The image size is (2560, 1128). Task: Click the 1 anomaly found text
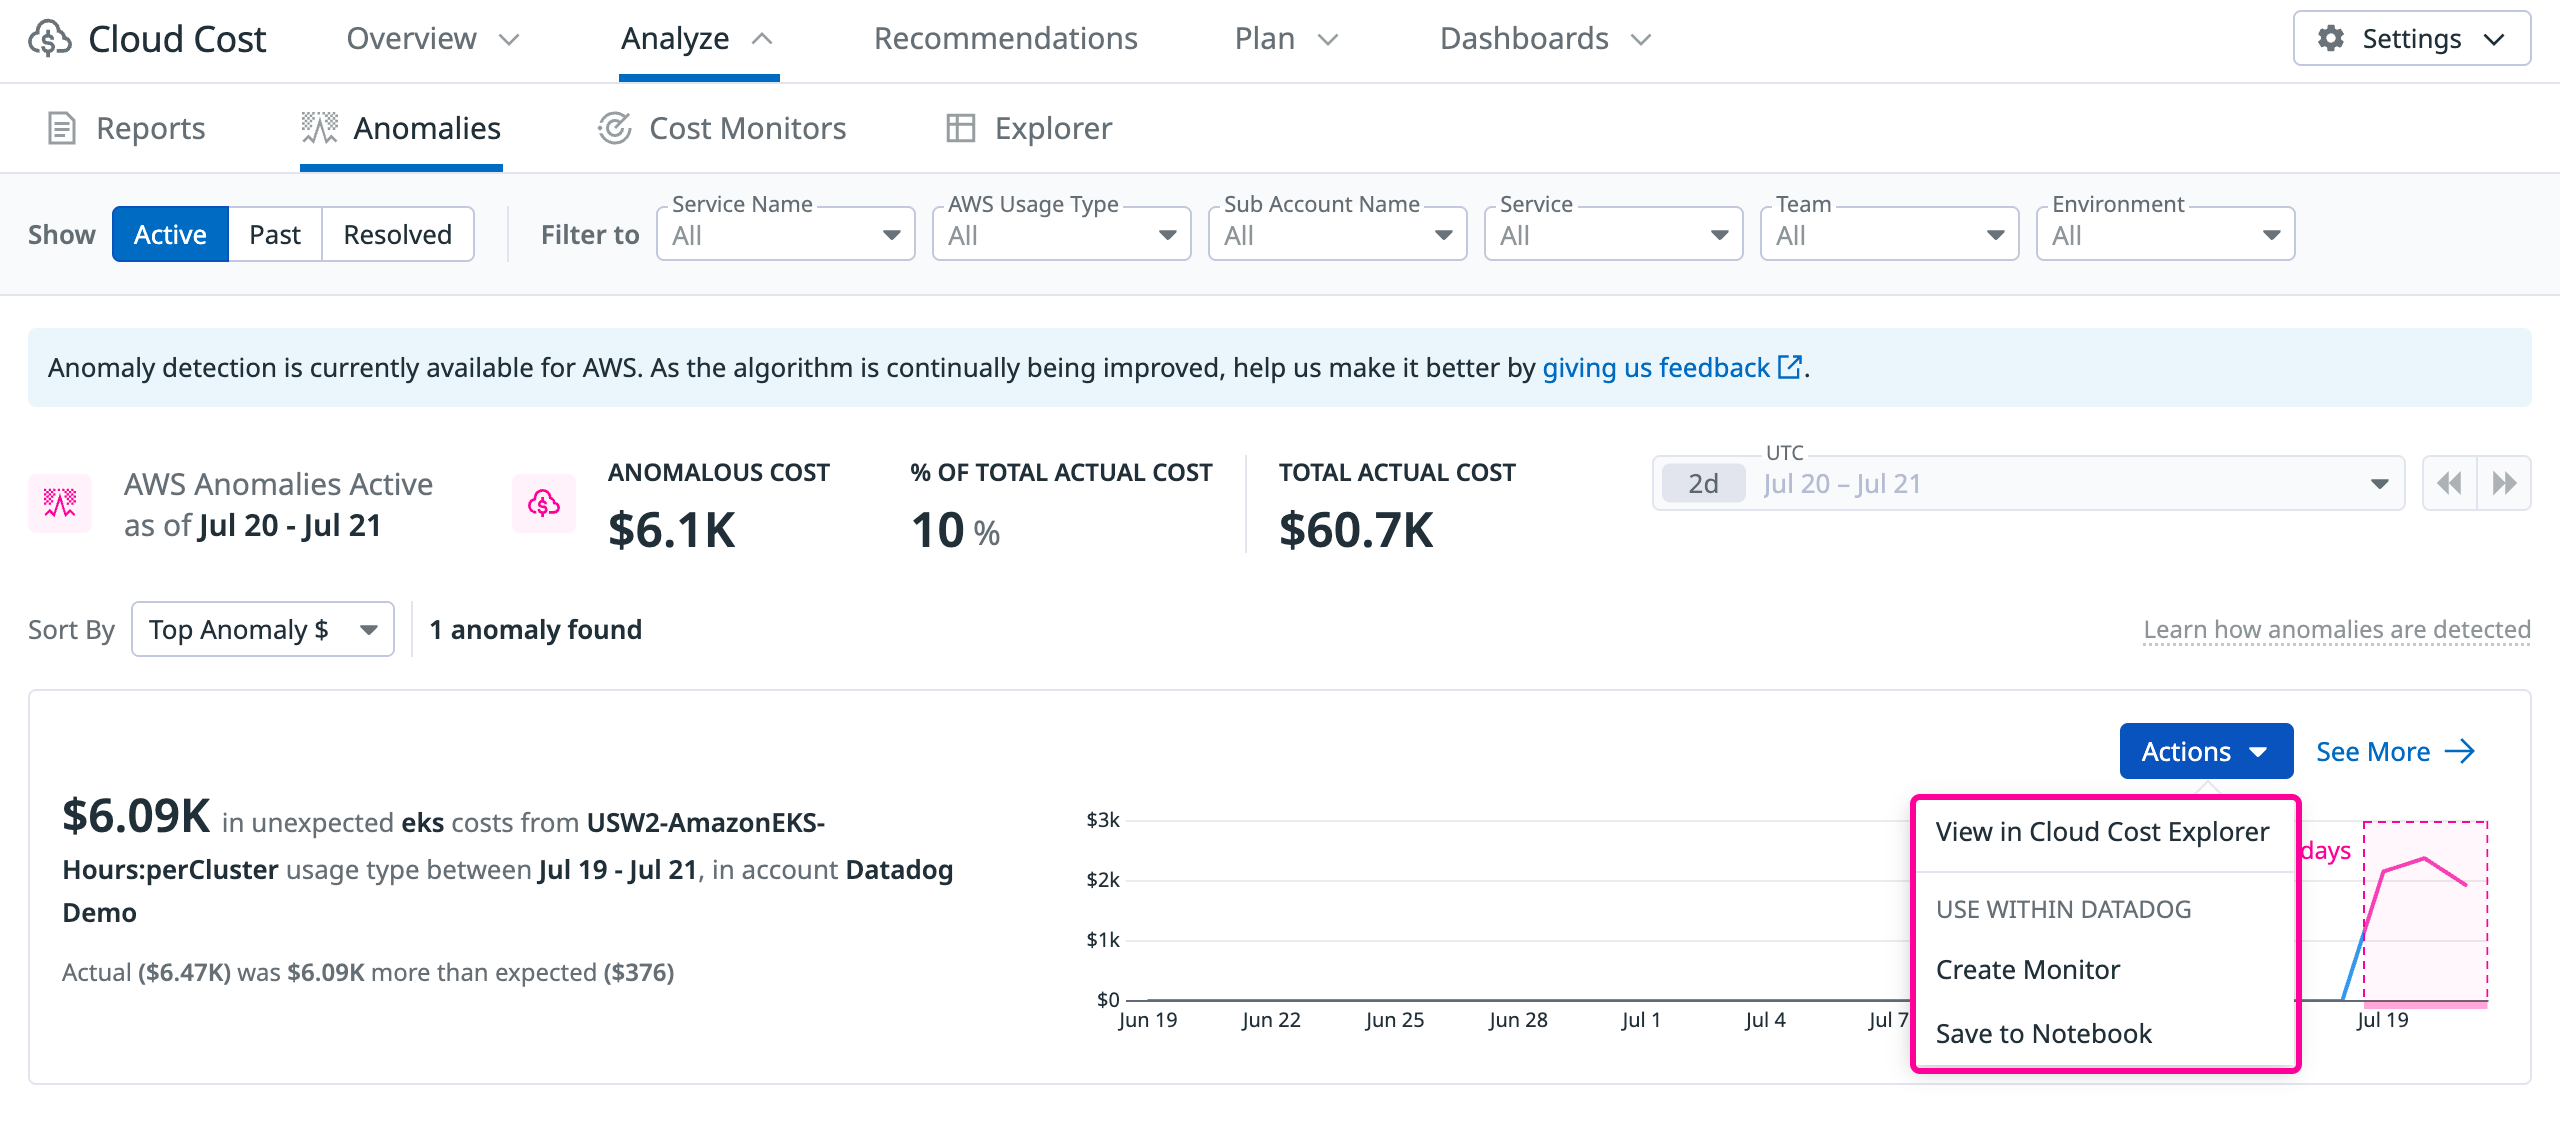pyautogui.click(x=536, y=629)
